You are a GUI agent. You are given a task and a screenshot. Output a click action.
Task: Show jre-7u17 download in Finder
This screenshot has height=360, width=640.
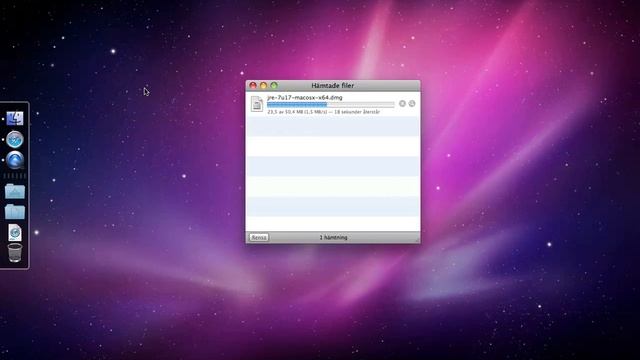(412, 104)
